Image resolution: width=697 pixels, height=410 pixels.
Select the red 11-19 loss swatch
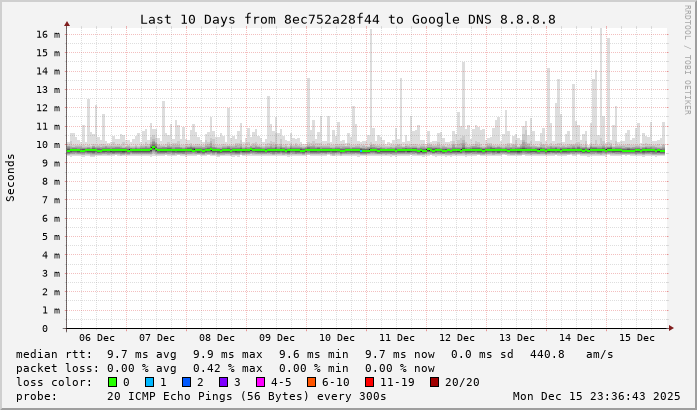tap(369, 382)
